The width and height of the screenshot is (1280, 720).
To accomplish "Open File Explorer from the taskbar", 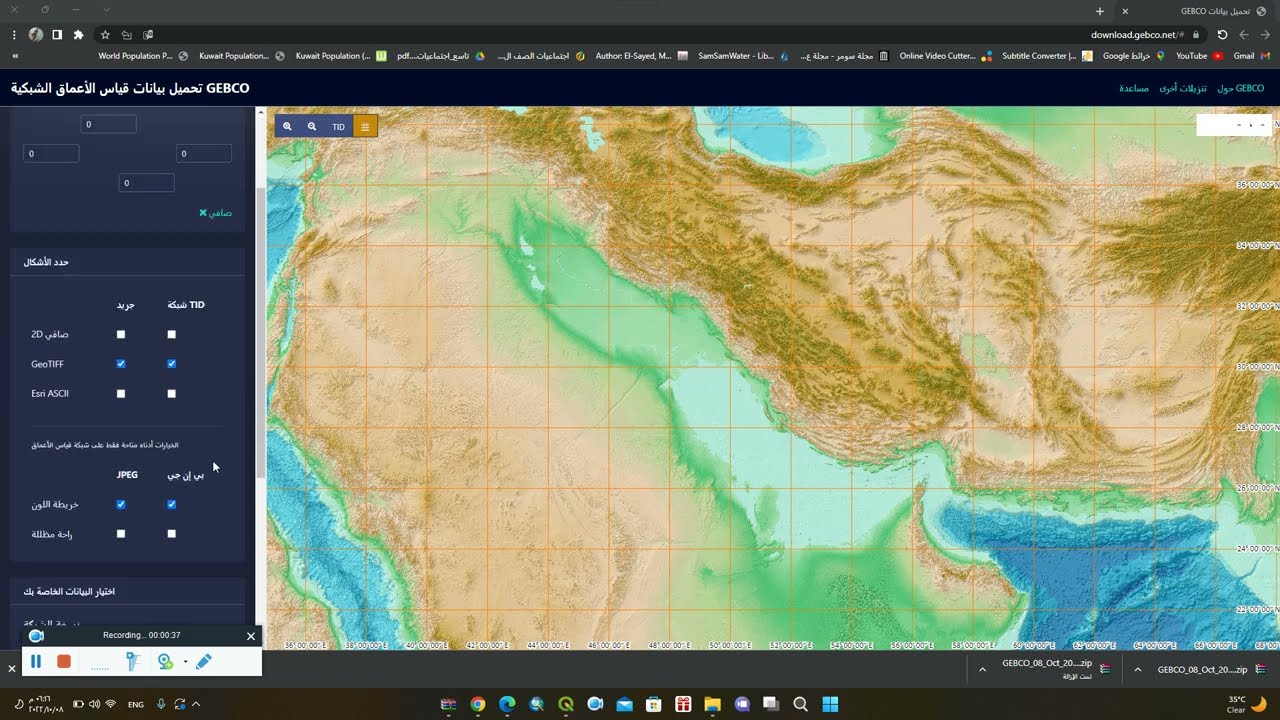I will [712, 704].
